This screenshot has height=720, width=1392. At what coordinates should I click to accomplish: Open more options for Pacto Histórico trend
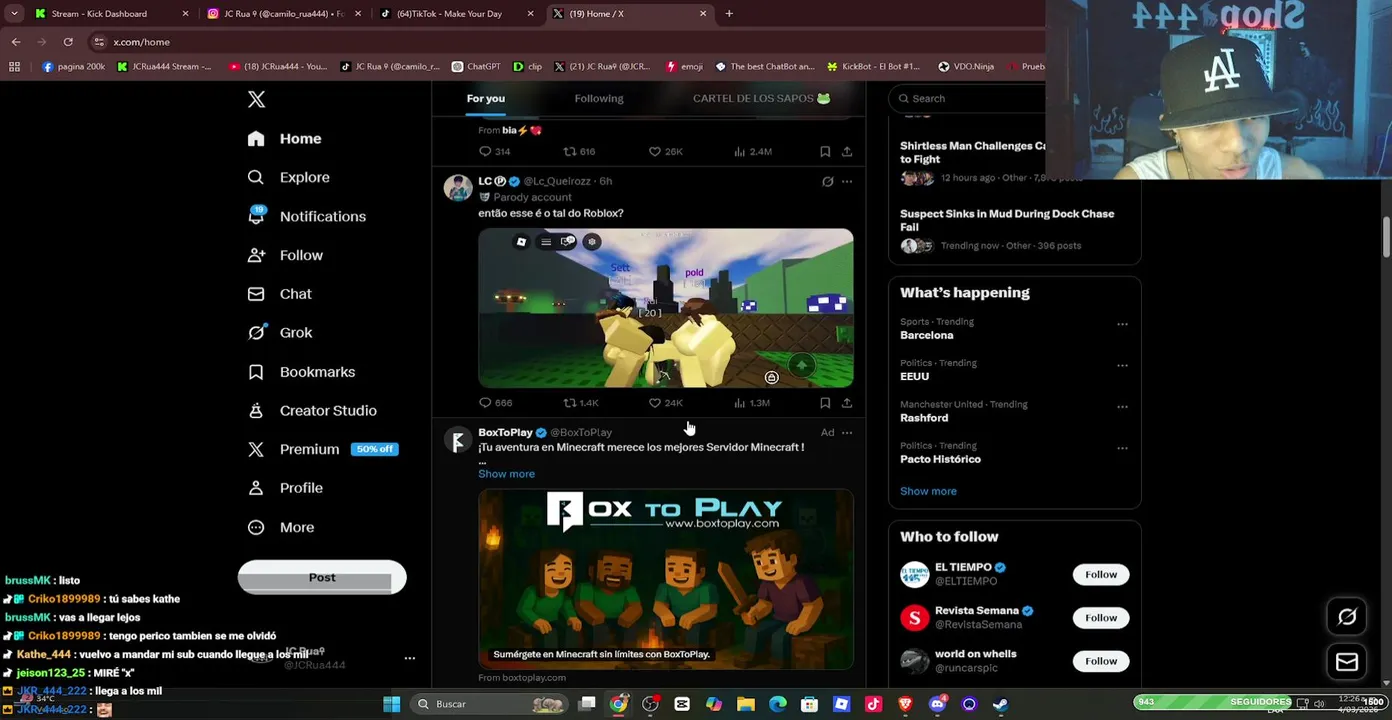pyautogui.click(x=1122, y=448)
